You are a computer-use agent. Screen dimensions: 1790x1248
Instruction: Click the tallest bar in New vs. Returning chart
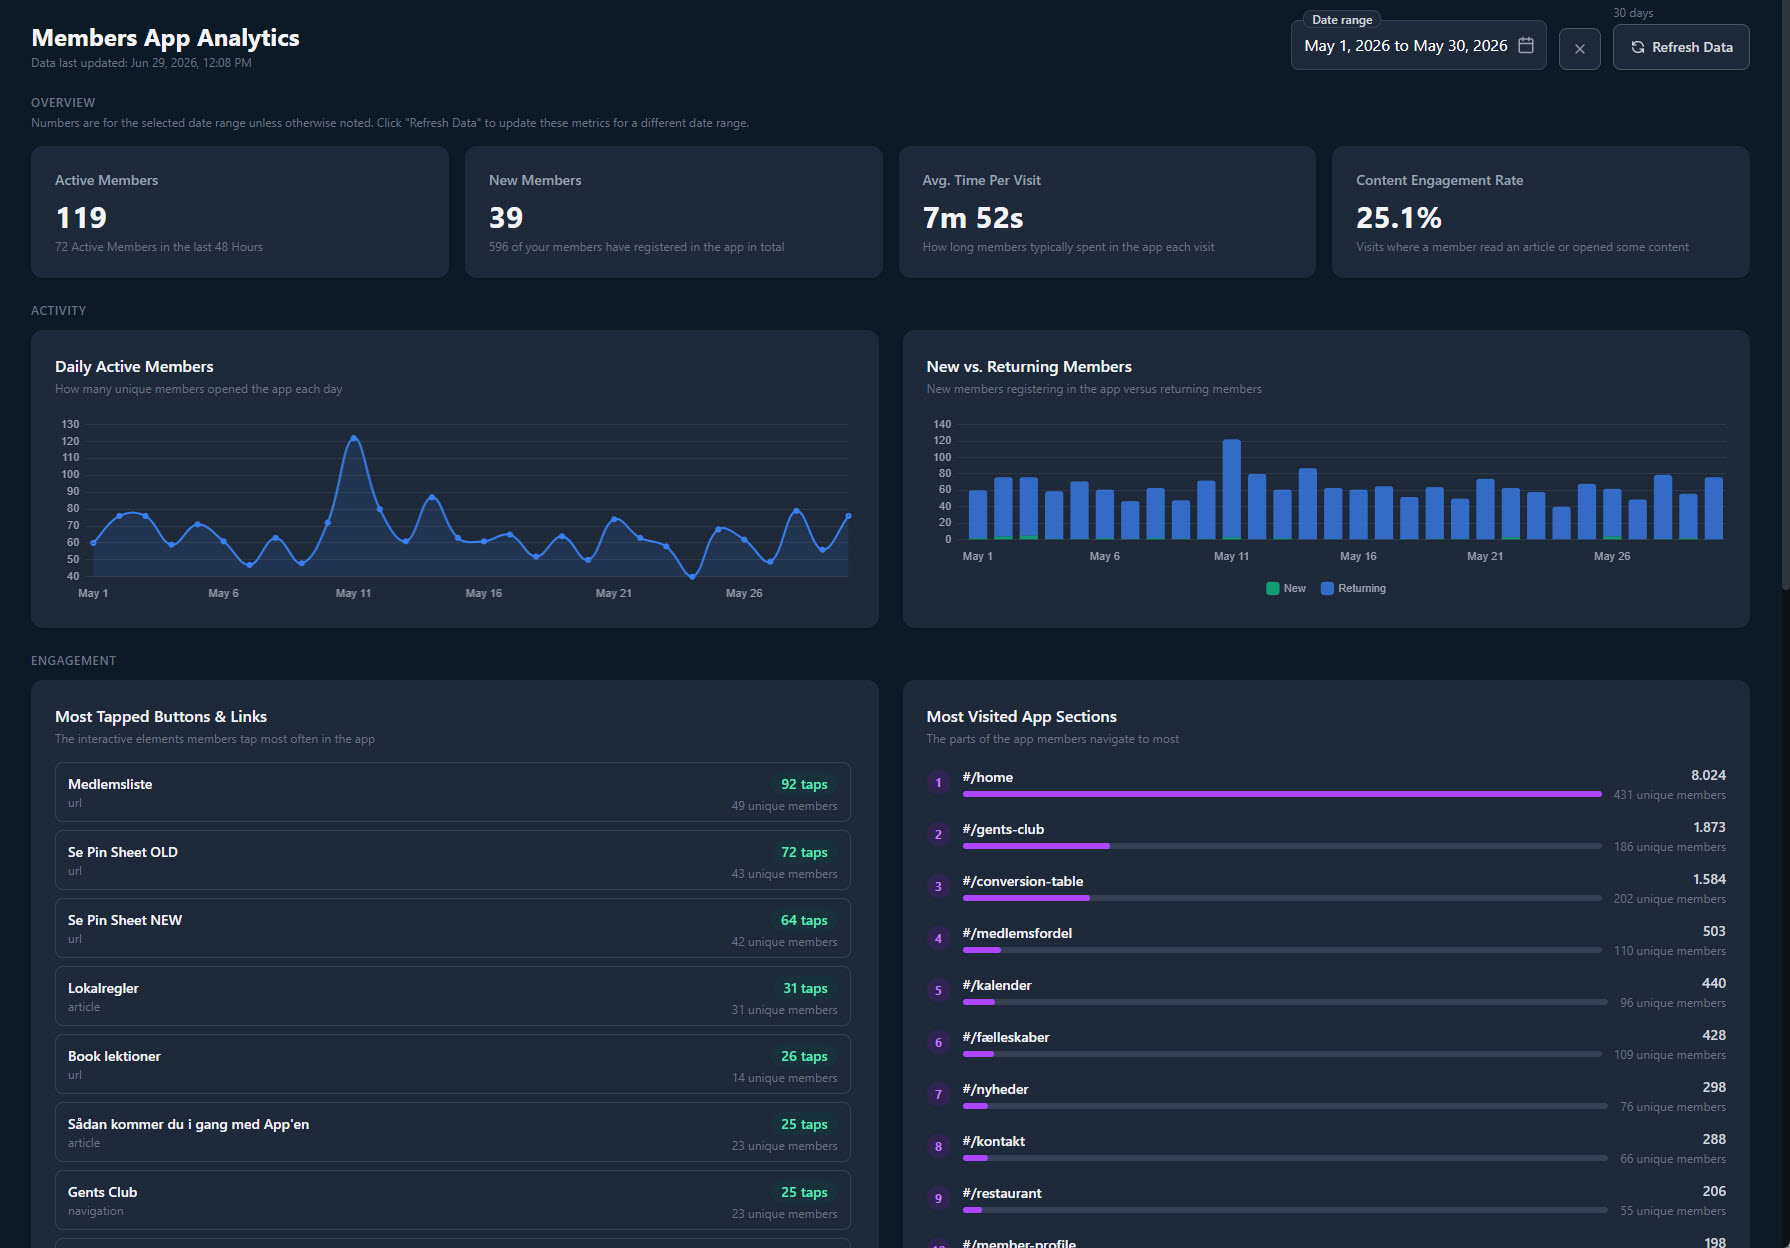(1231, 489)
